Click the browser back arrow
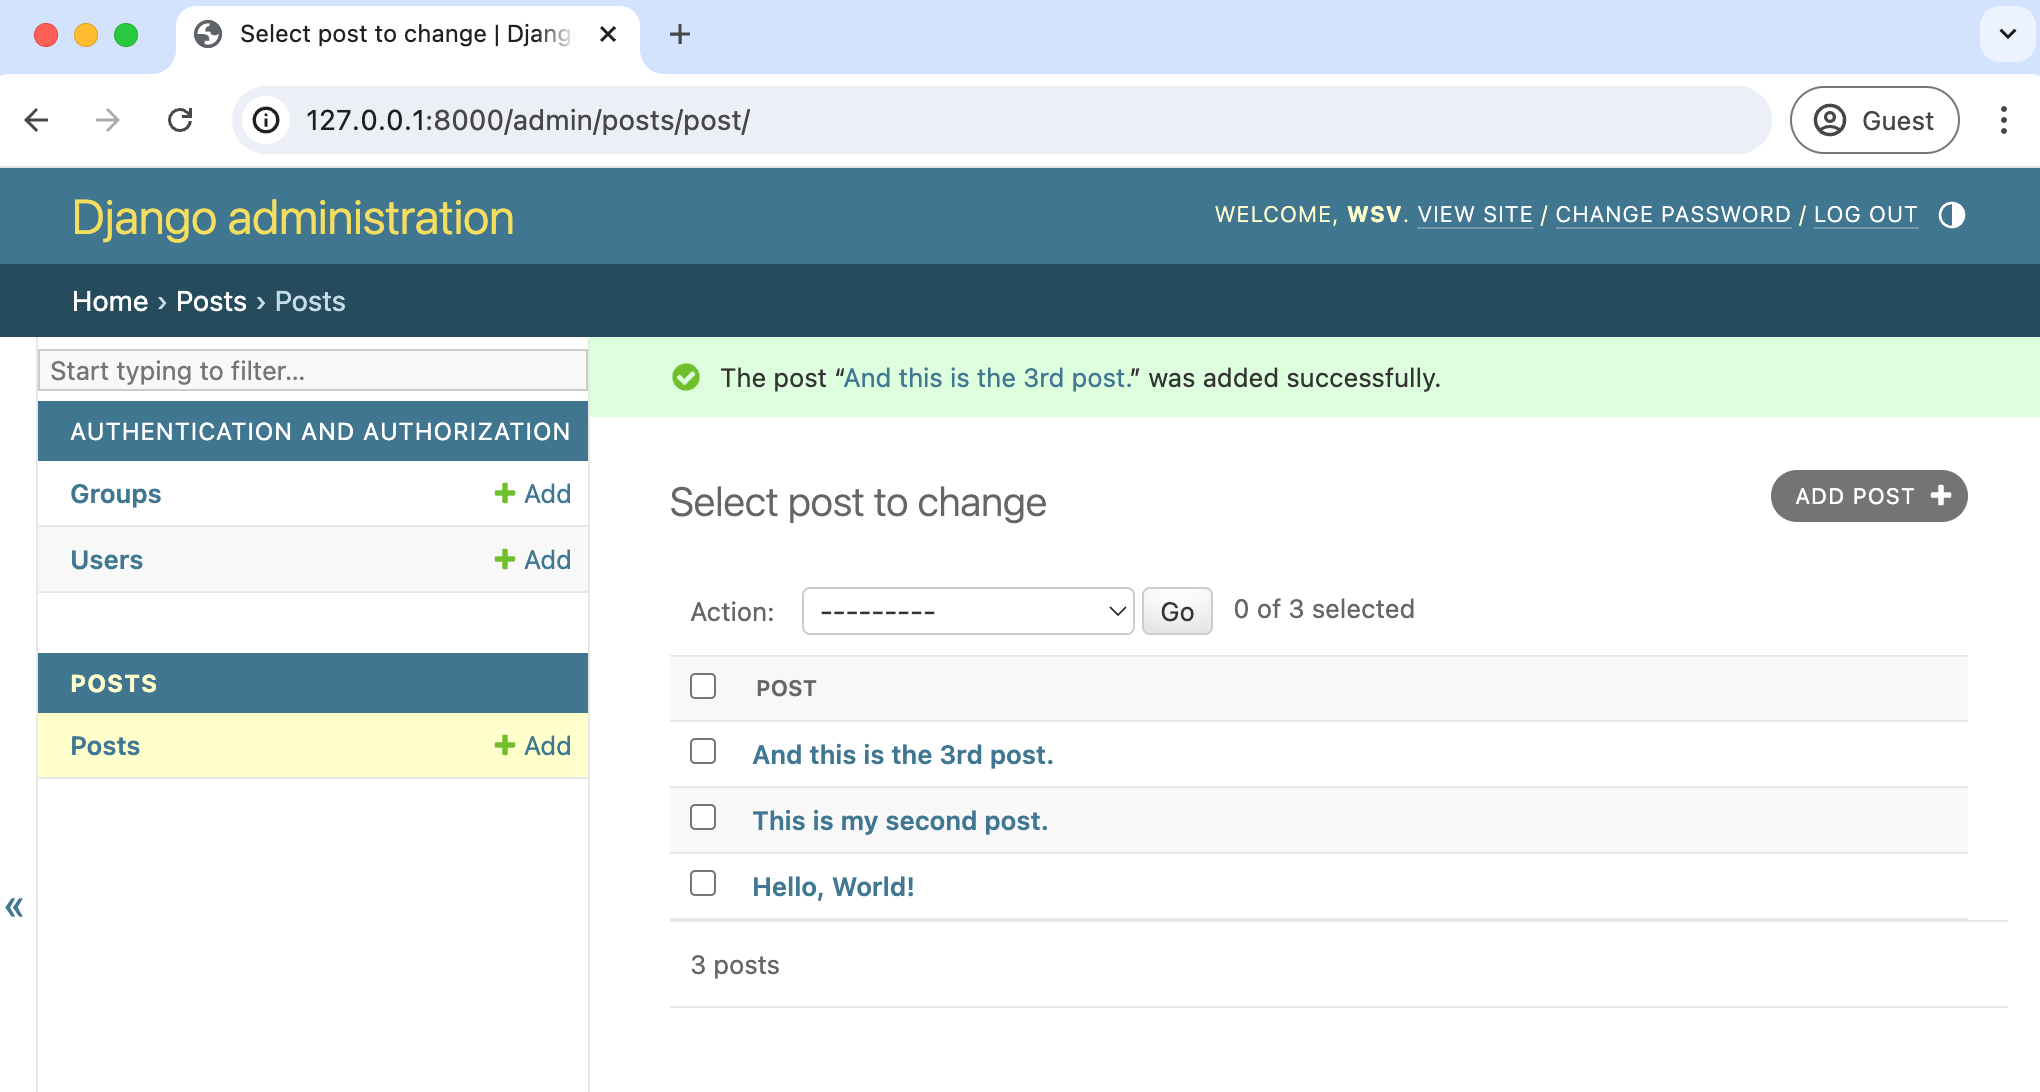This screenshot has width=2040, height=1092. (37, 120)
